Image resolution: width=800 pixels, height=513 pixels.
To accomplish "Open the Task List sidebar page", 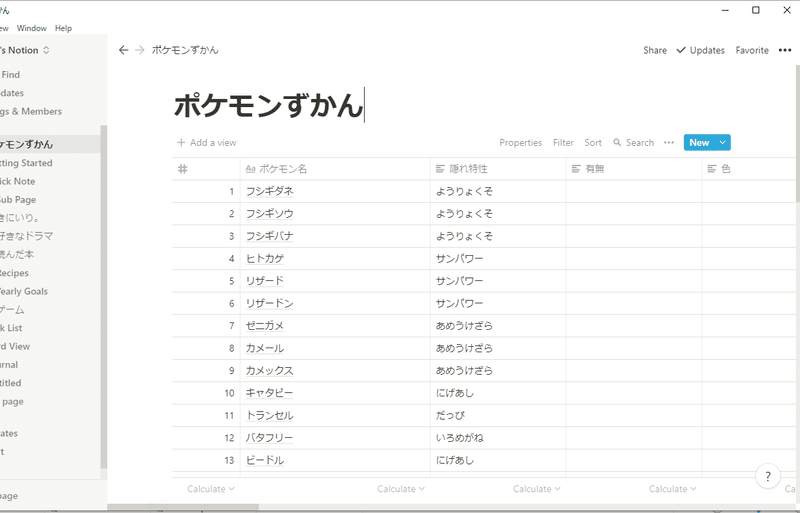I will click(x=50, y=328).
